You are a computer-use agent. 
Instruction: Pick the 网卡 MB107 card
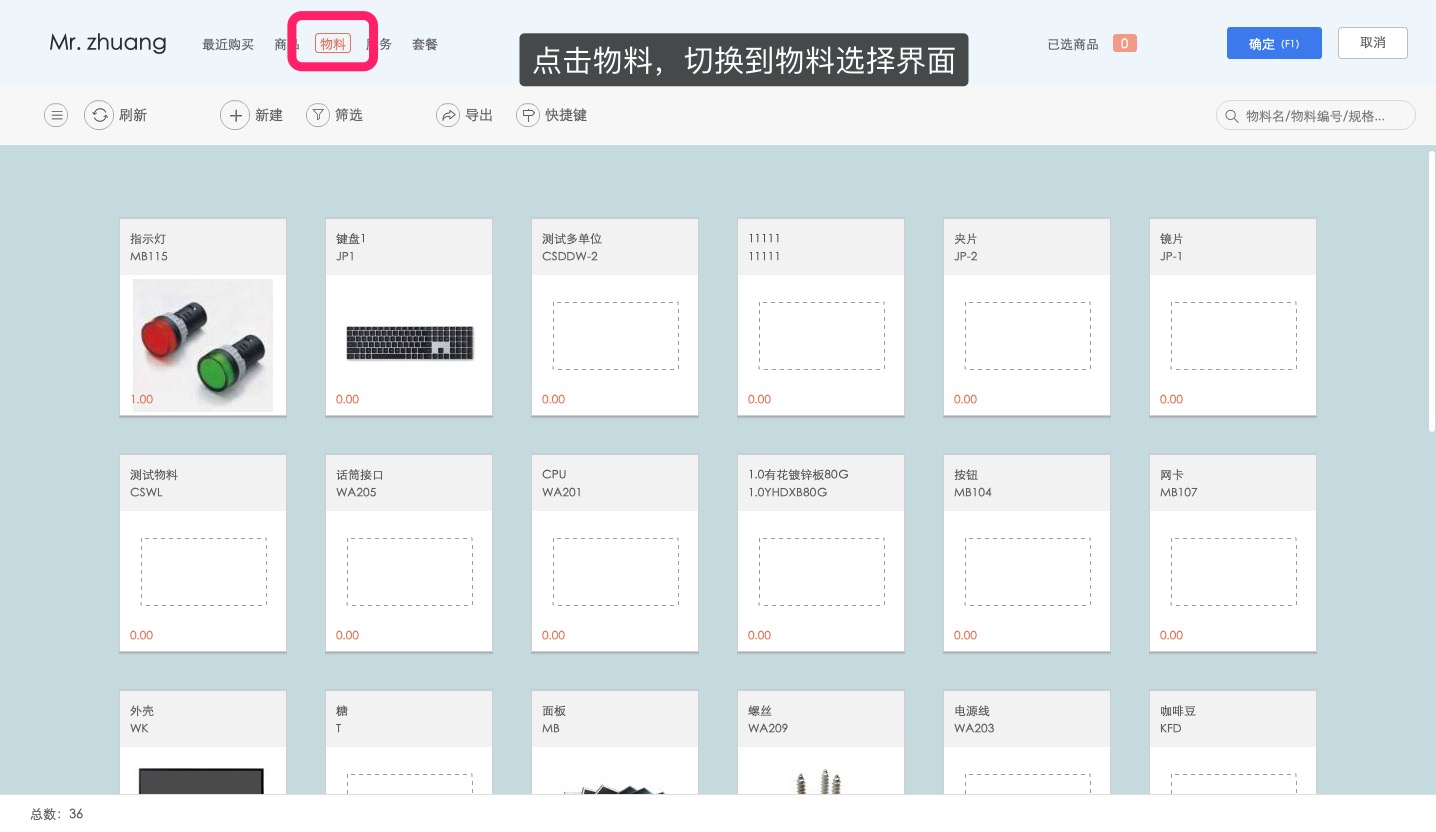[x=1233, y=553]
